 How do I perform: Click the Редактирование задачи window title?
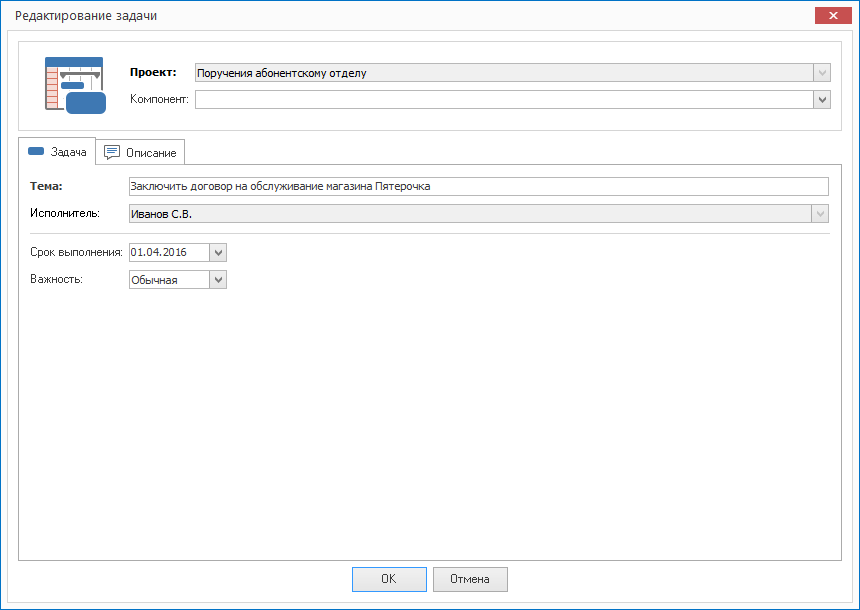coord(86,15)
